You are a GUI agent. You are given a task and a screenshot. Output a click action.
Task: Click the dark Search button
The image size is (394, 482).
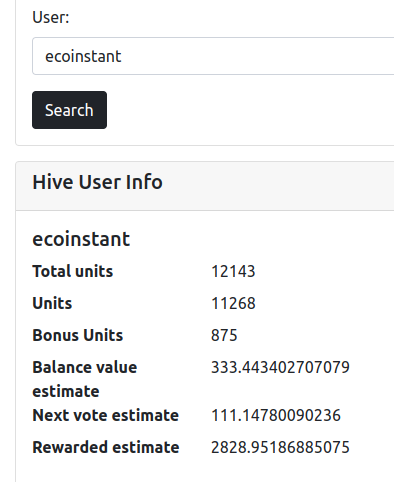(x=69, y=110)
